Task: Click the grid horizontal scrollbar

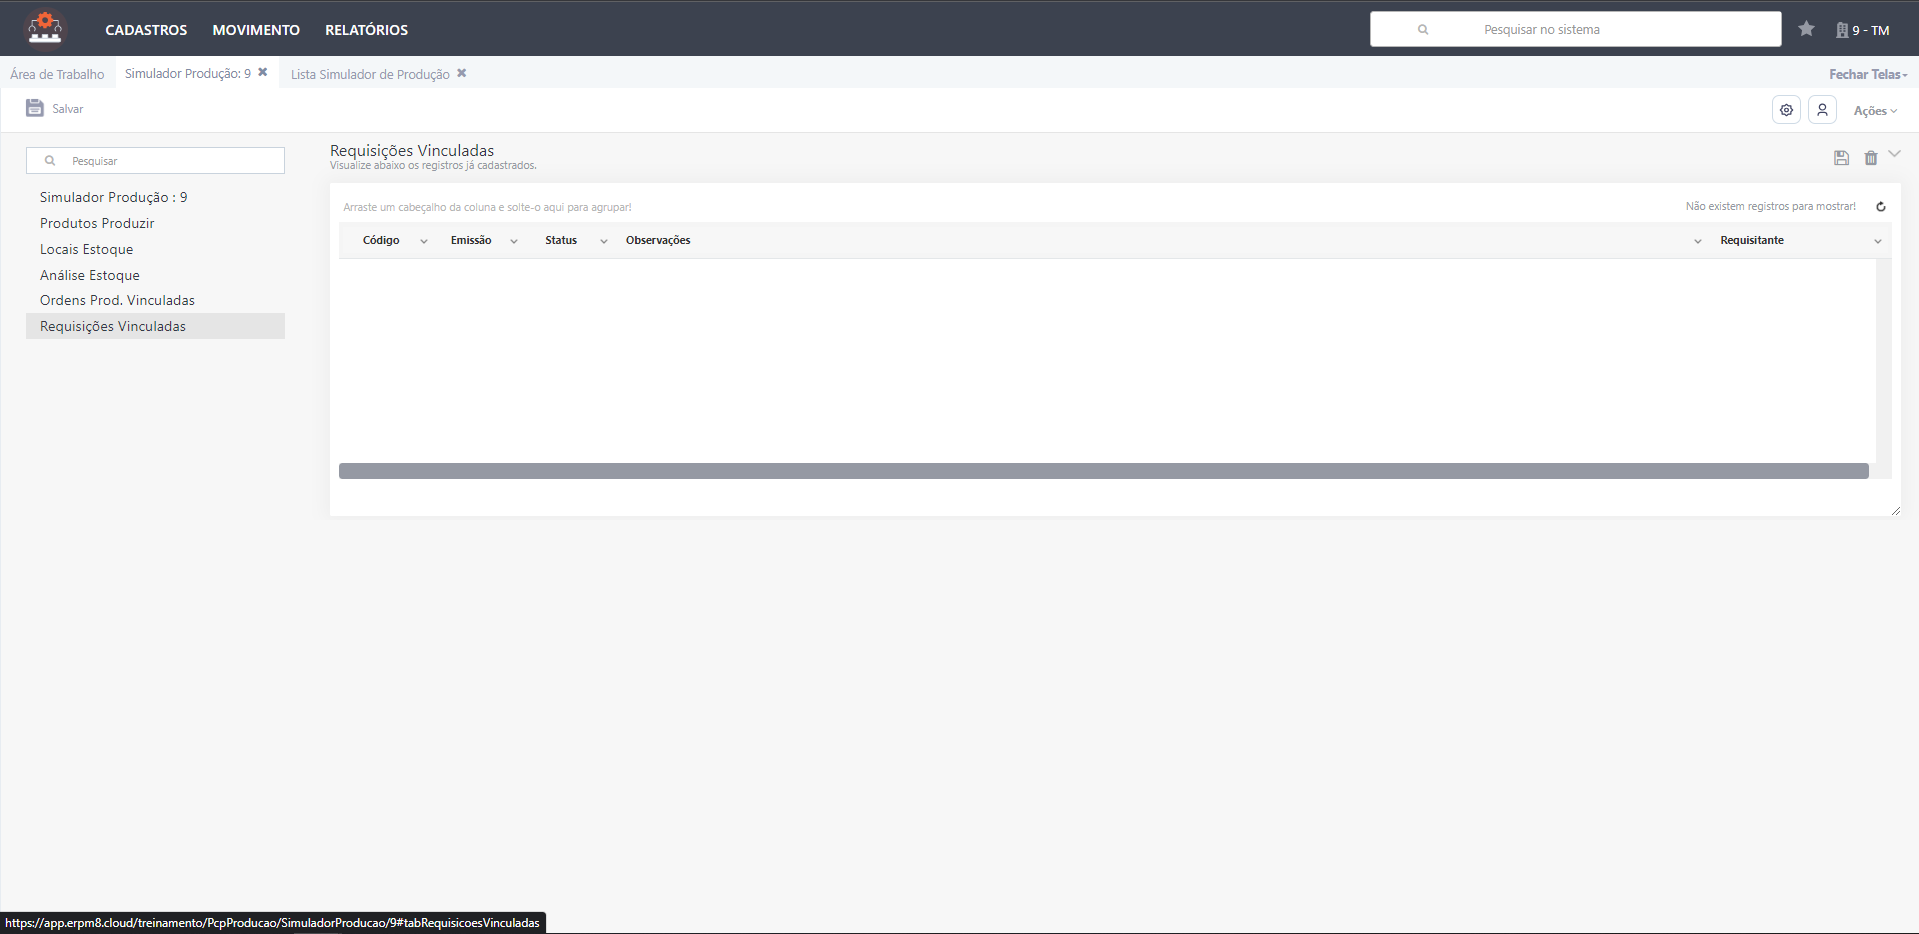Action: (x=1103, y=471)
